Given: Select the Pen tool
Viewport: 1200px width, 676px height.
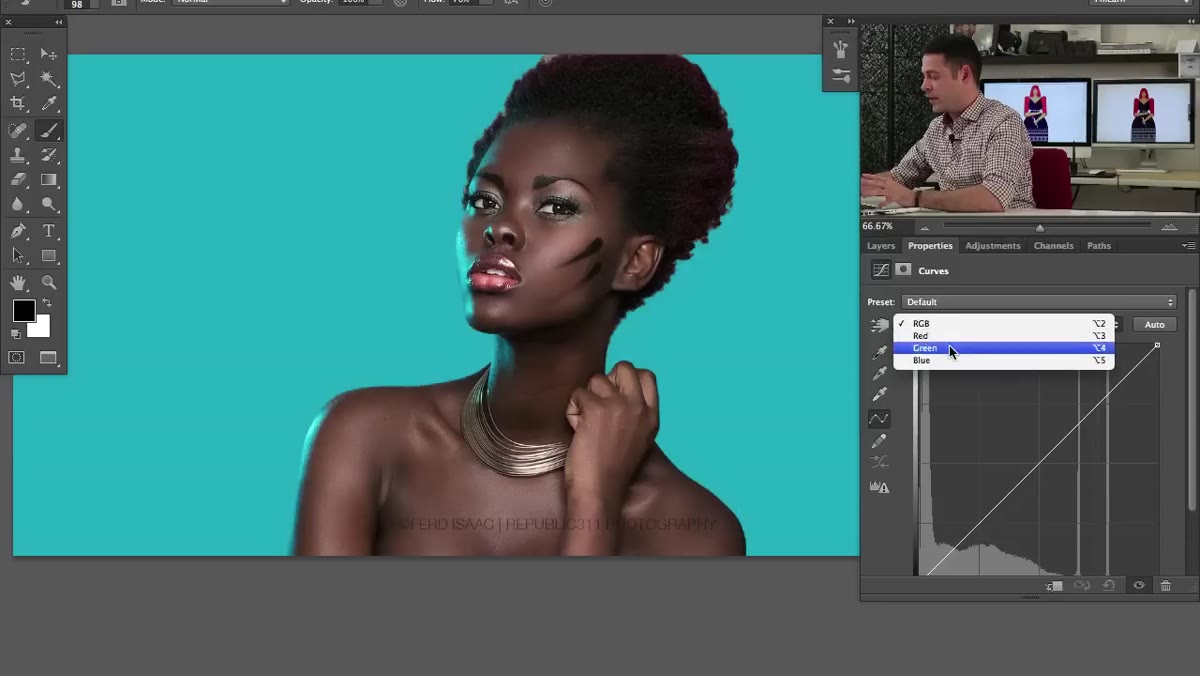Looking at the screenshot, I should coord(18,231).
